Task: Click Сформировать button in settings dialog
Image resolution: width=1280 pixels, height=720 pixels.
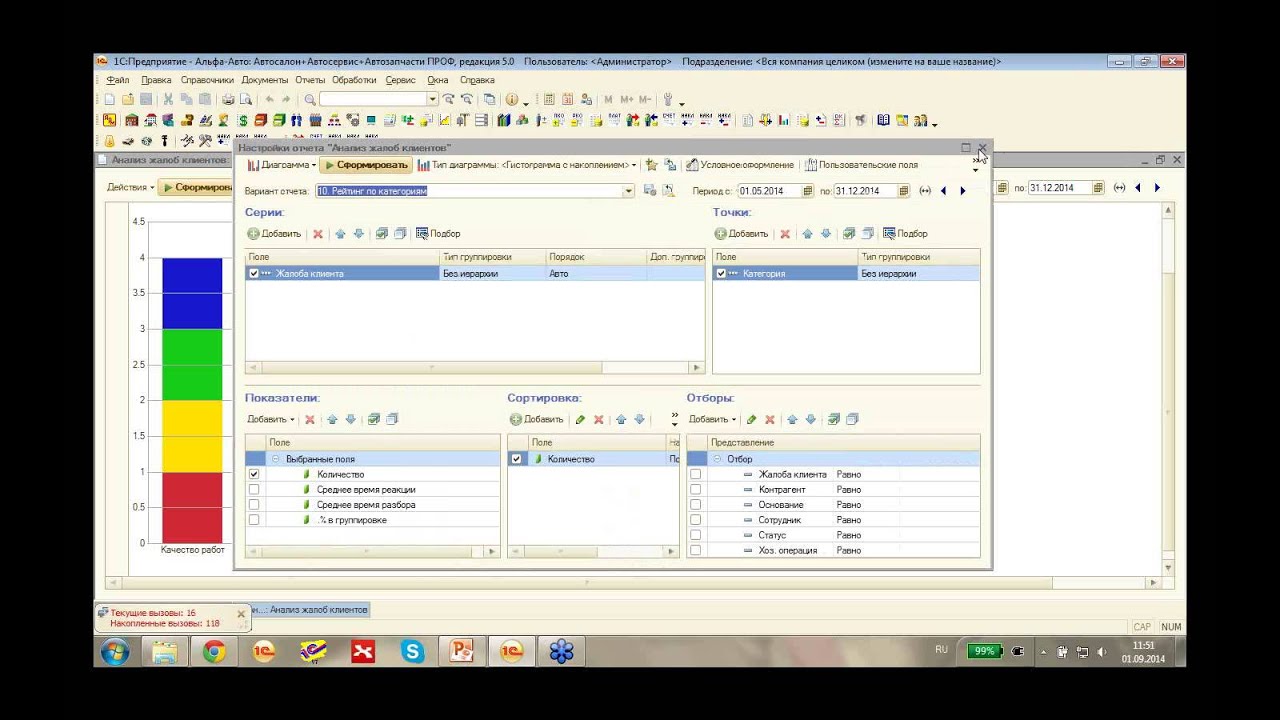Action: (x=366, y=165)
